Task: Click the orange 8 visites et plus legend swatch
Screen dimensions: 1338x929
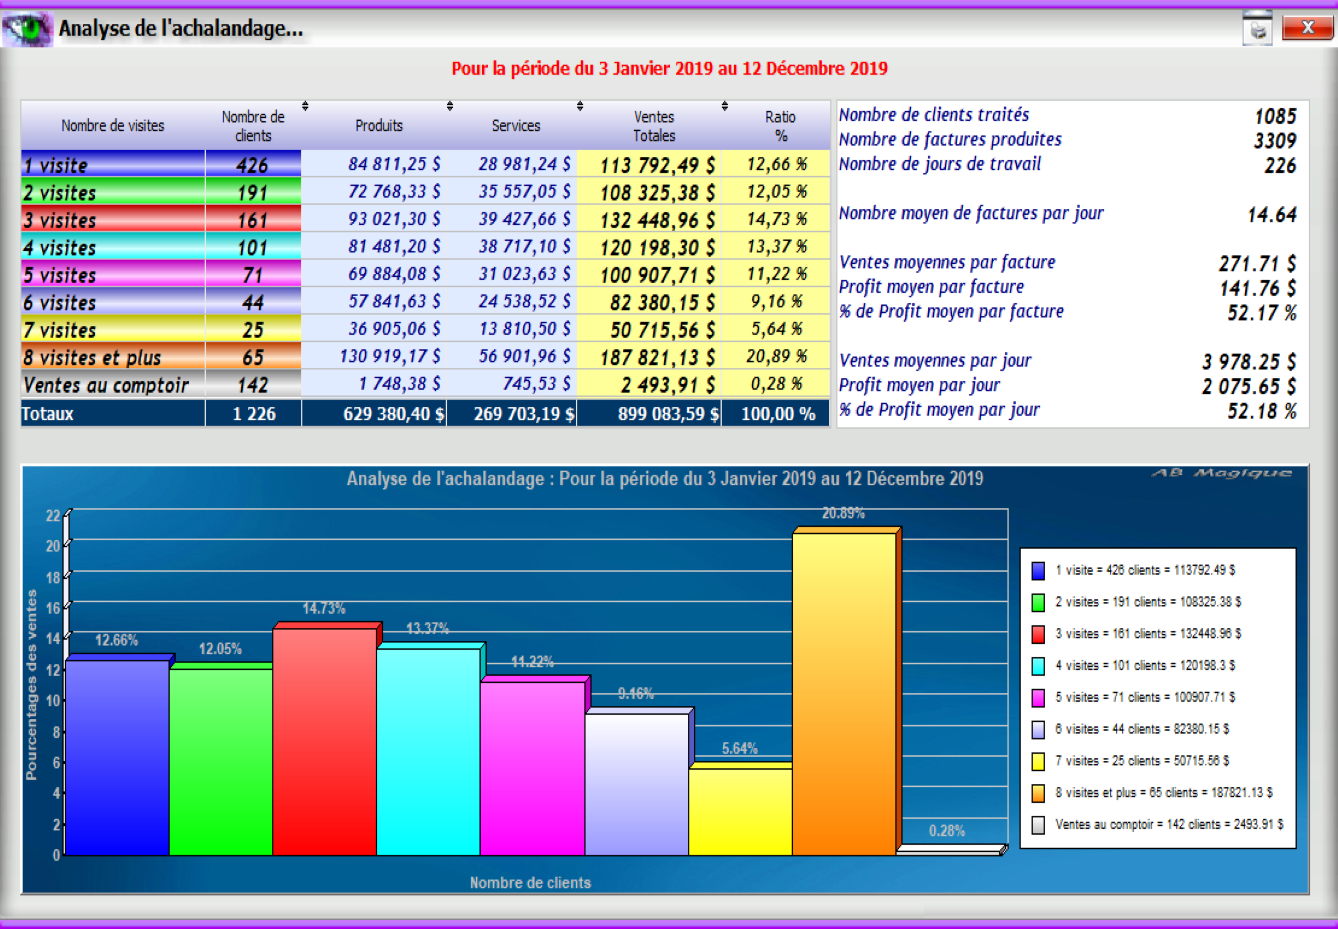Action: click(1038, 793)
